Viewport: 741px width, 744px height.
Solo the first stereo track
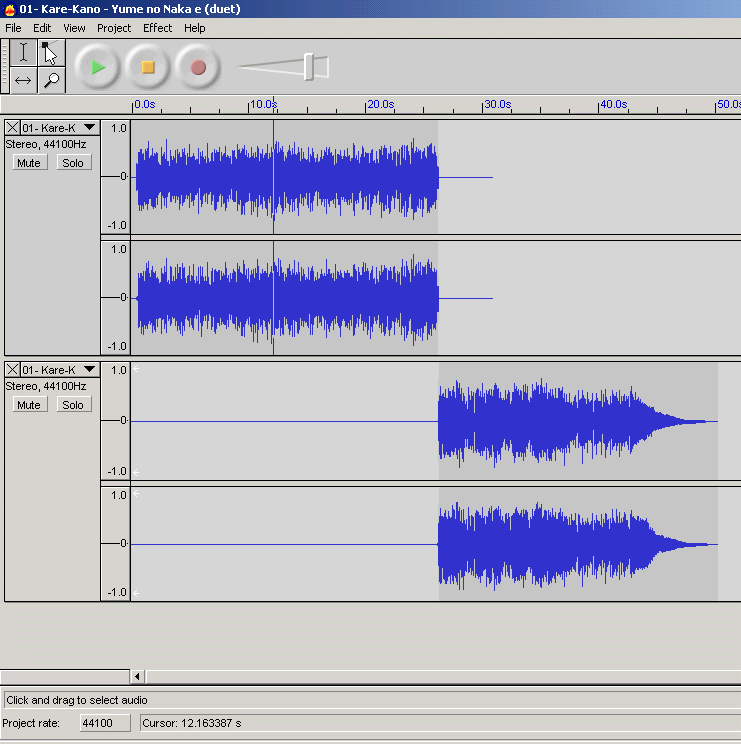pyautogui.click(x=73, y=163)
